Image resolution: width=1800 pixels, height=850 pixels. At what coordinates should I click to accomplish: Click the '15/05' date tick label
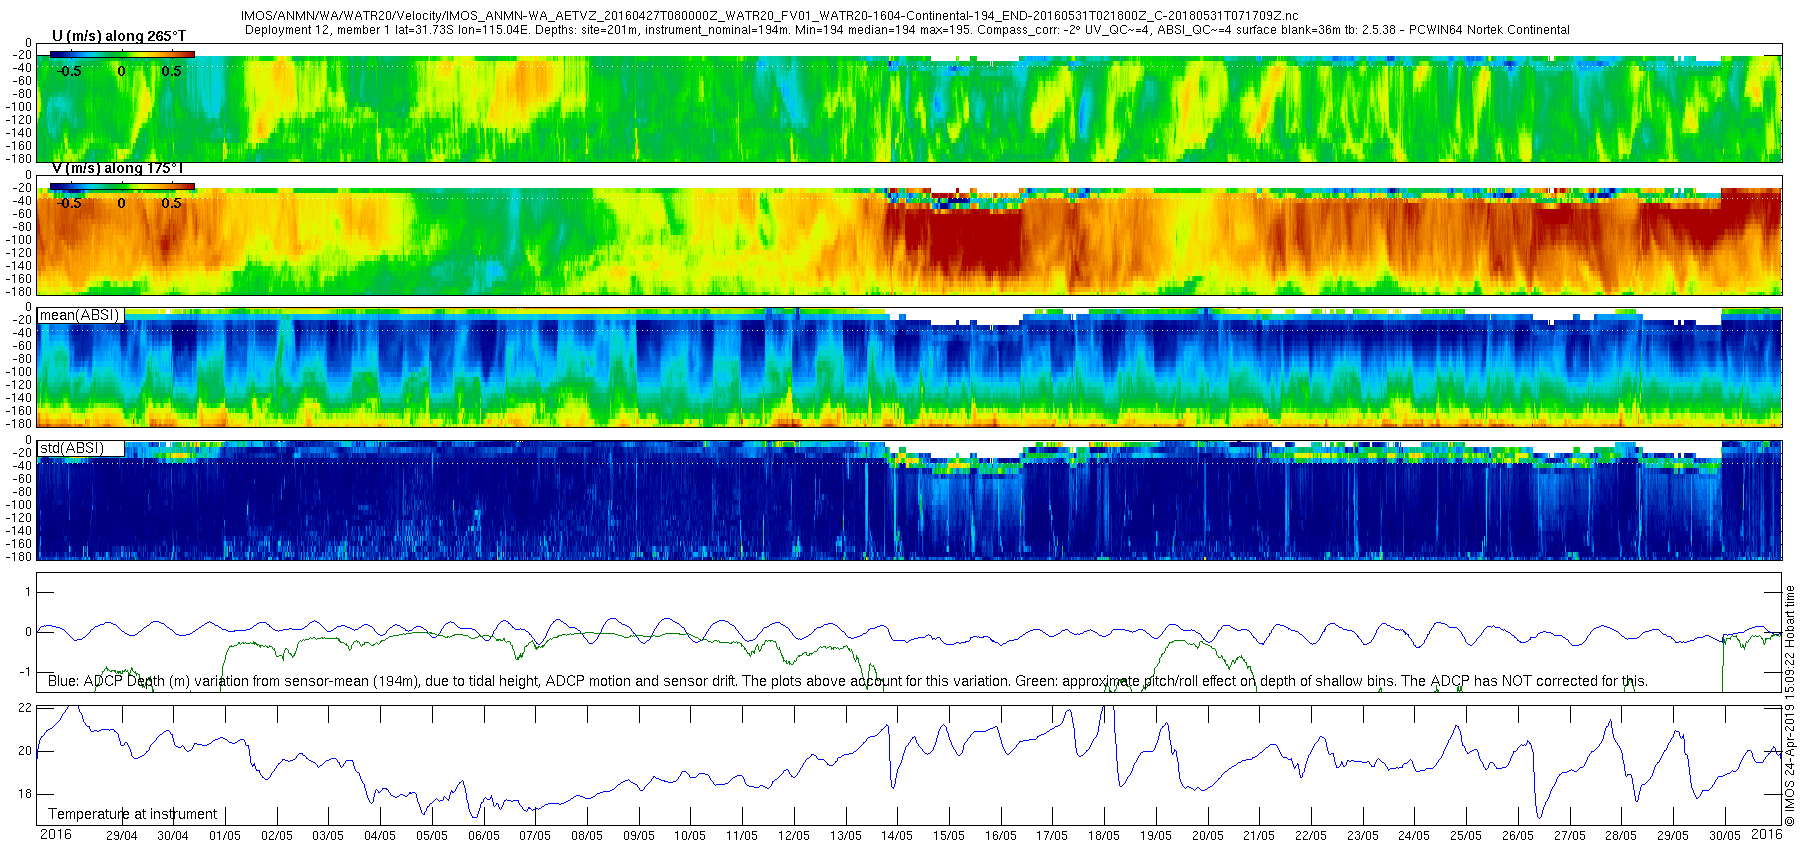[x=949, y=836]
